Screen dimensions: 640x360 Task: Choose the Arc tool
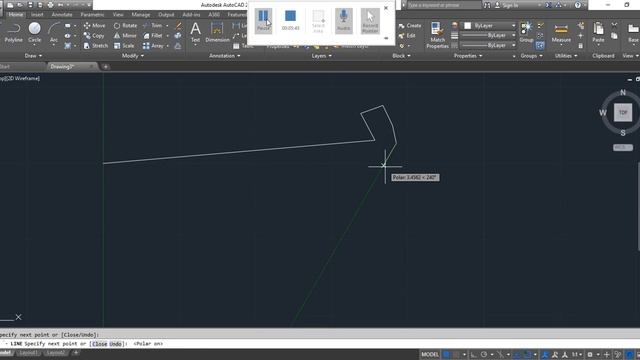pyautogui.click(x=53, y=33)
